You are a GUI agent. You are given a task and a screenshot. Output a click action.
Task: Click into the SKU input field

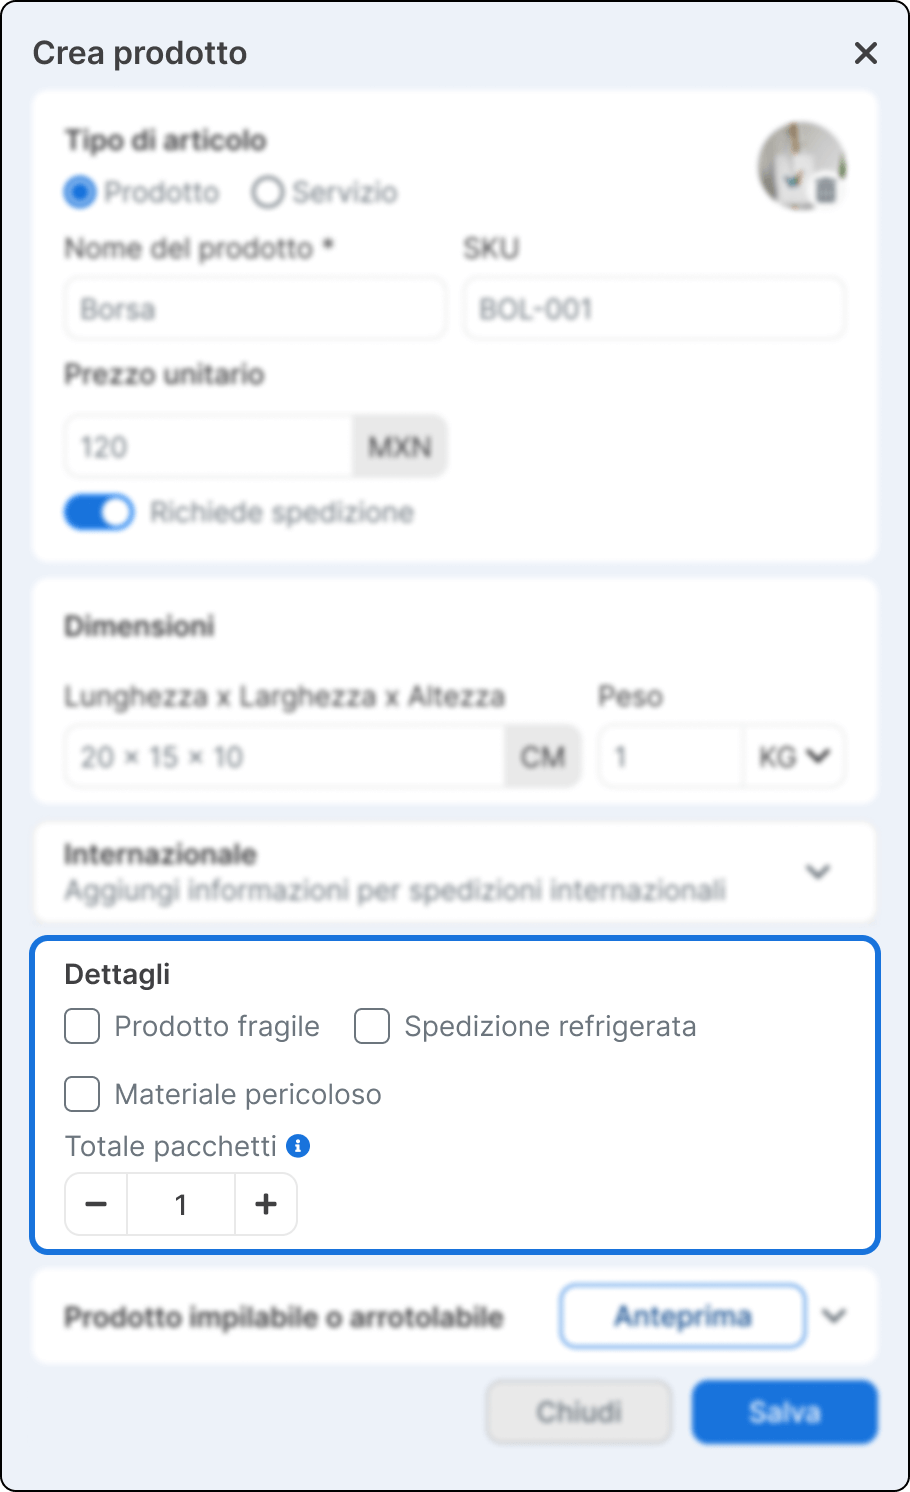click(654, 309)
